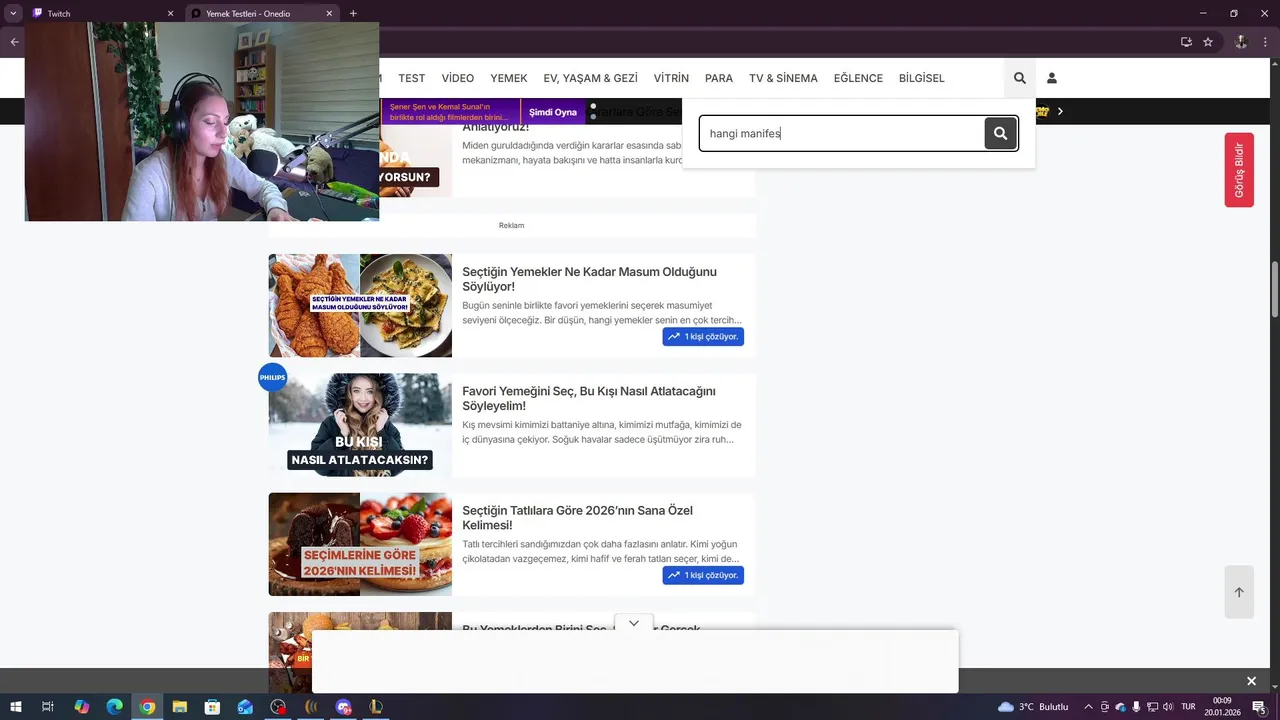Open the TV & SİNEMA category
The image size is (1280, 720).
click(783, 78)
